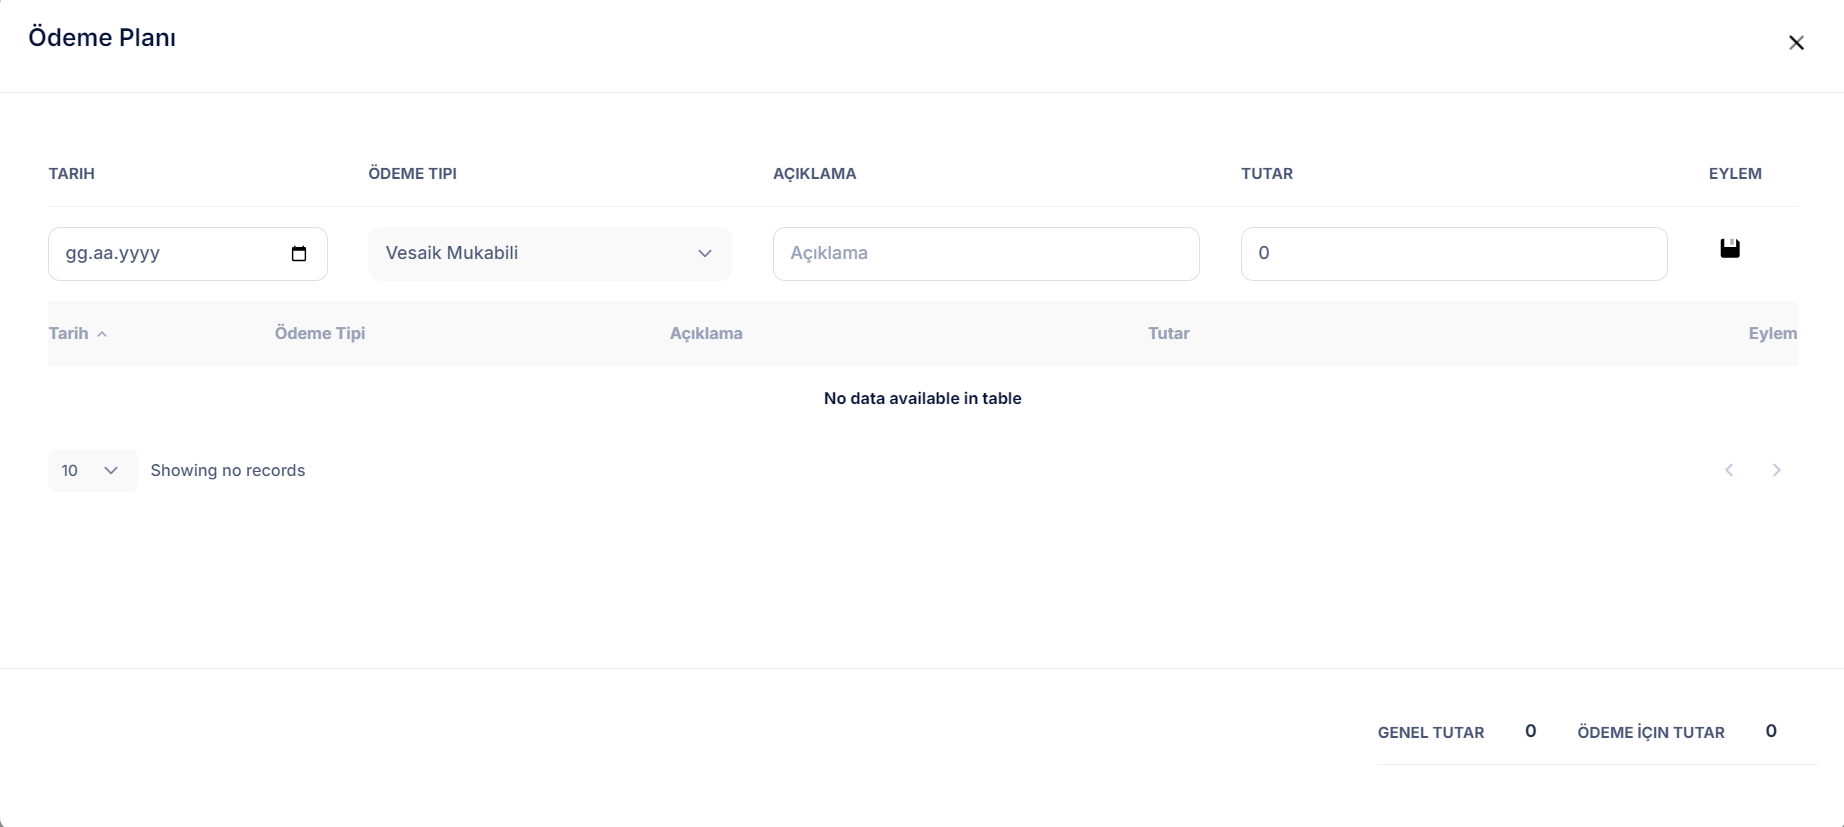Sort by Ödeme Tipi table column header
The width and height of the screenshot is (1844, 827).
pyautogui.click(x=320, y=334)
